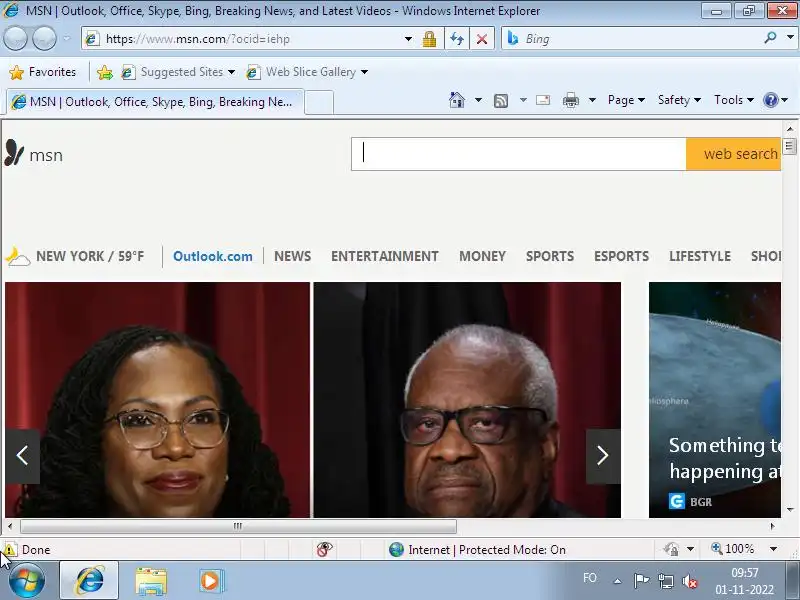Open the search provider dropdown arrow
Viewport: 800px width, 600px height.
tap(790, 37)
